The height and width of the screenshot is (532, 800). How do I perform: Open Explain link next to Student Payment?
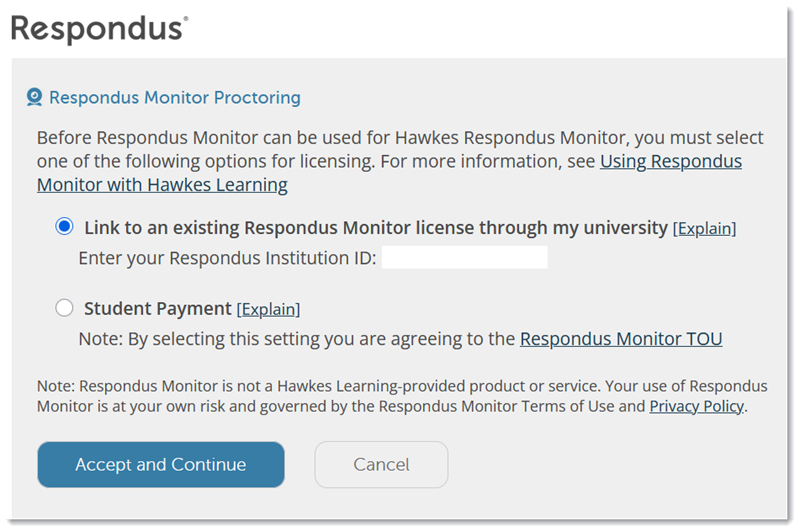point(268,309)
